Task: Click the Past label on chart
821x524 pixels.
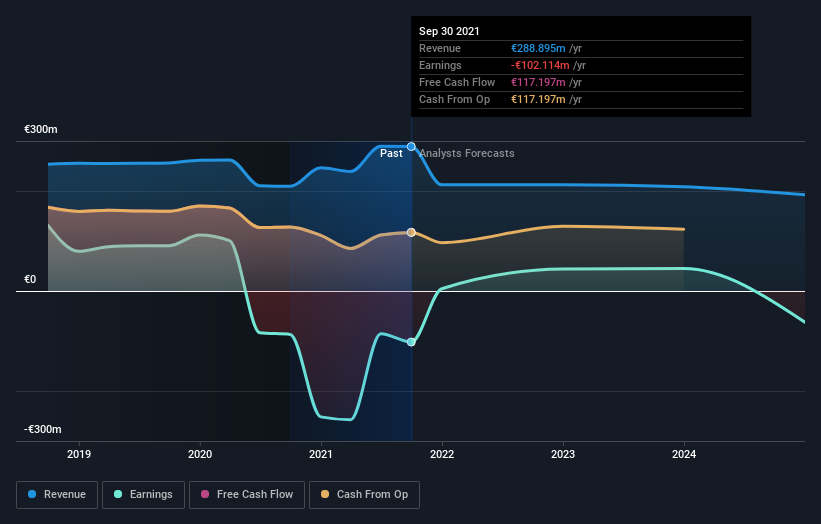Action: coord(391,153)
